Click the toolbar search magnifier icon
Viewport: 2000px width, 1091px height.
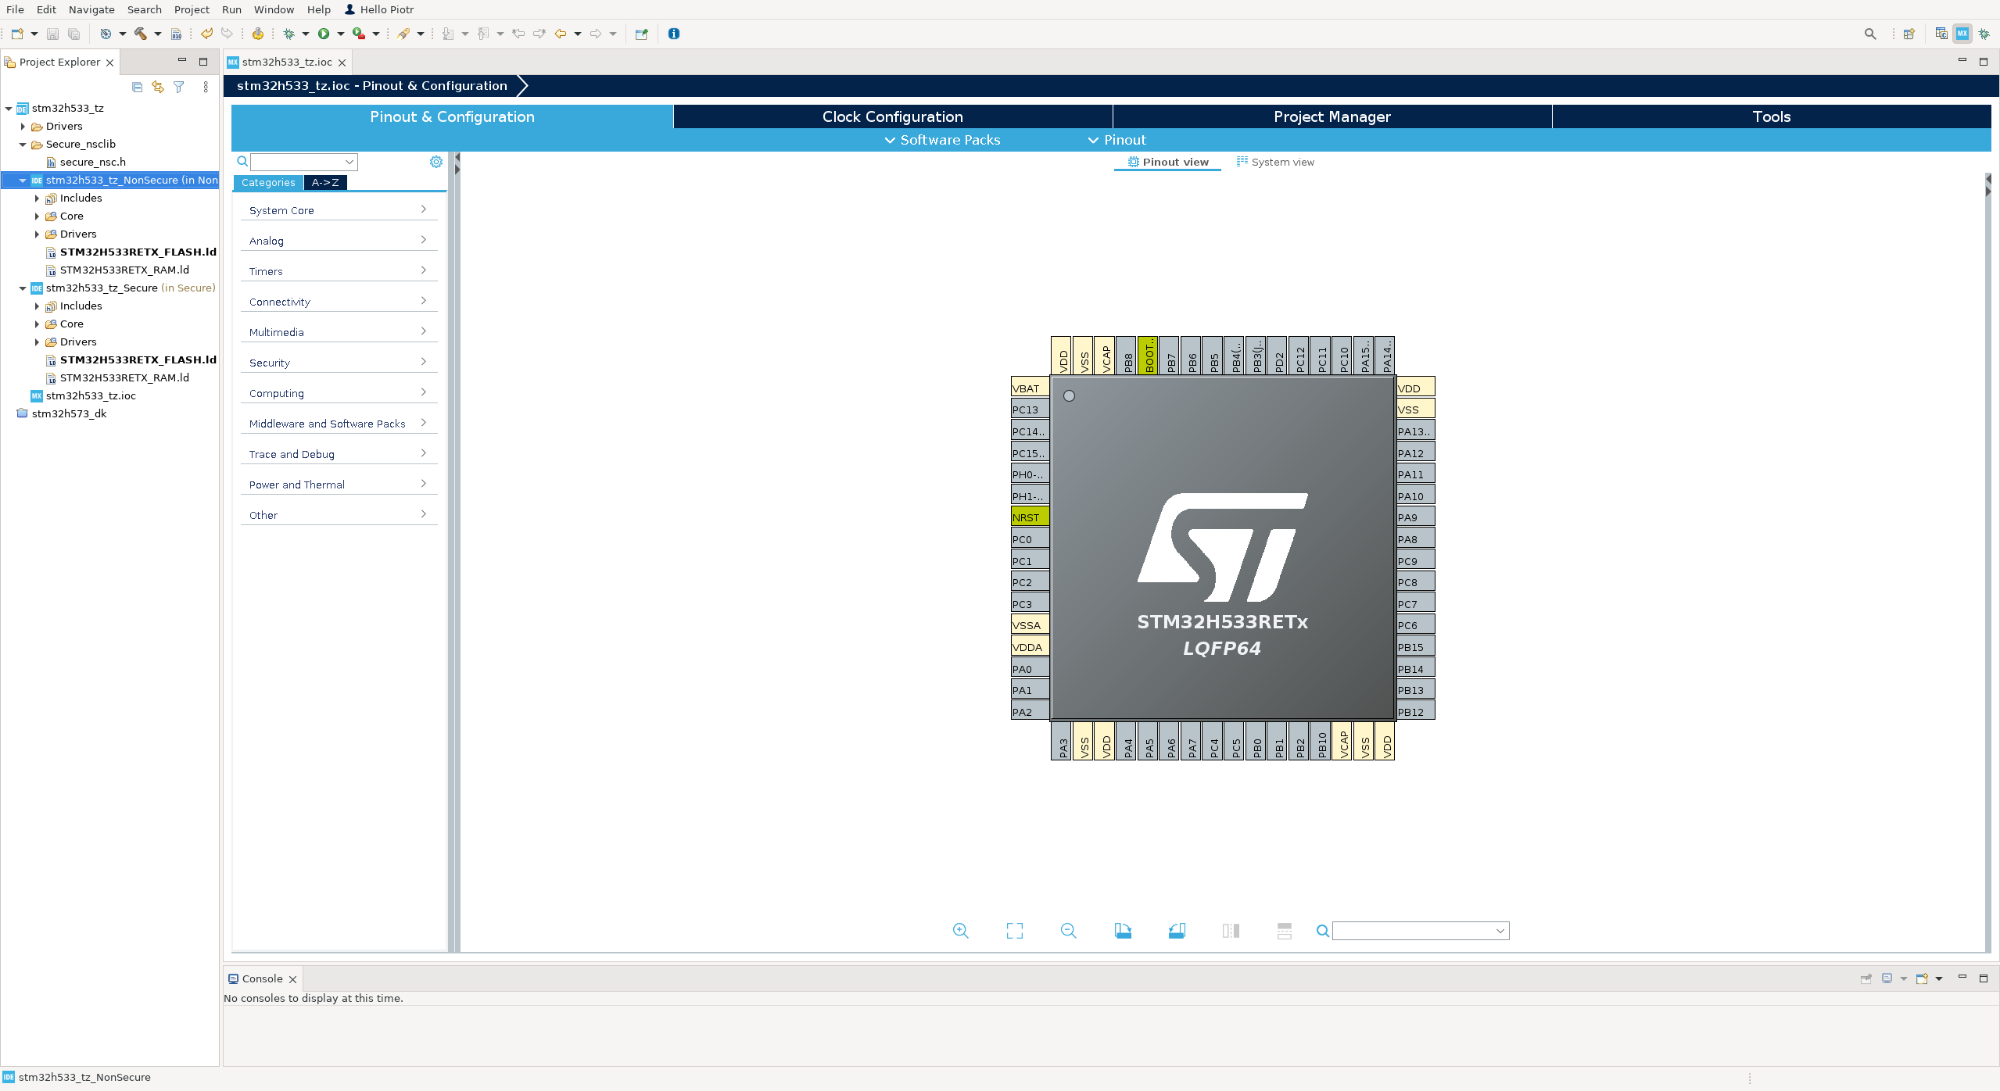tap(1870, 34)
